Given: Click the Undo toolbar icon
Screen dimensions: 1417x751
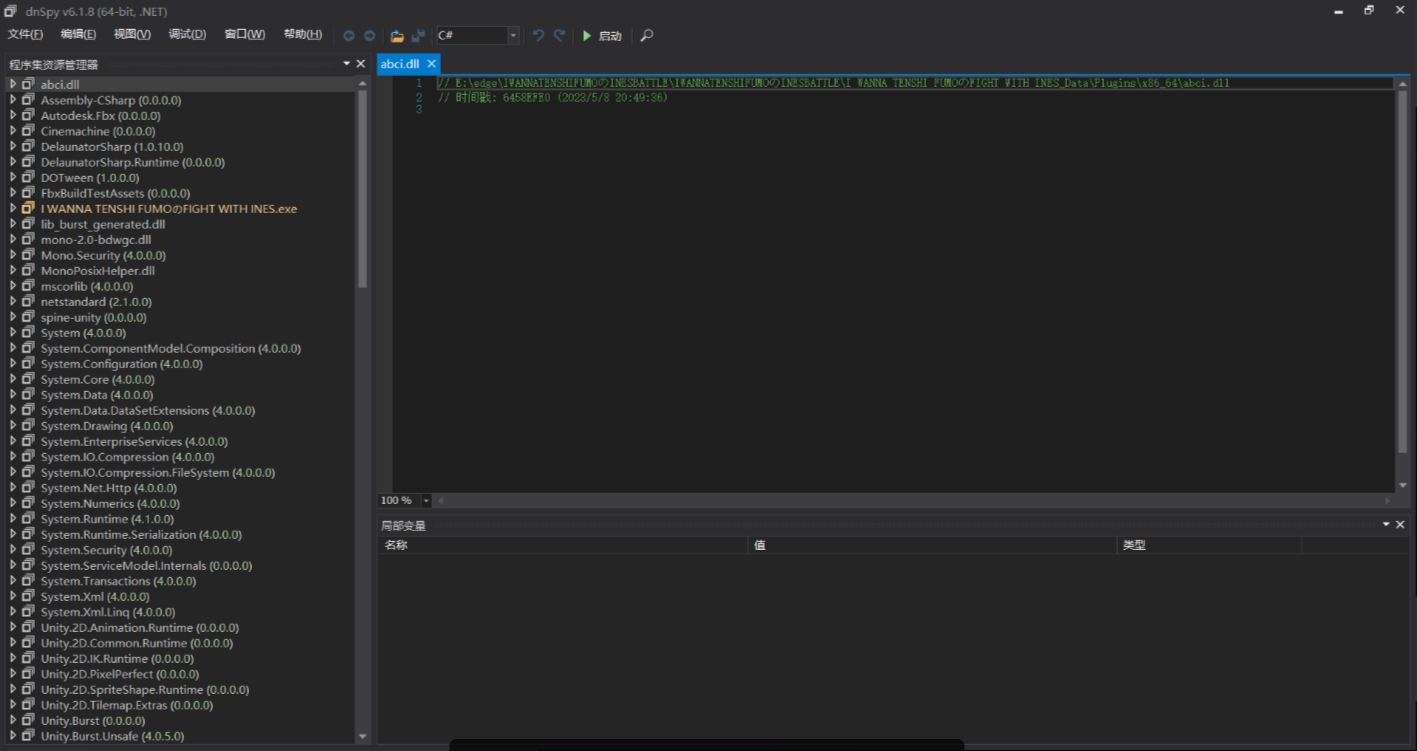Looking at the screenshot, I should (x=538, y=36).
